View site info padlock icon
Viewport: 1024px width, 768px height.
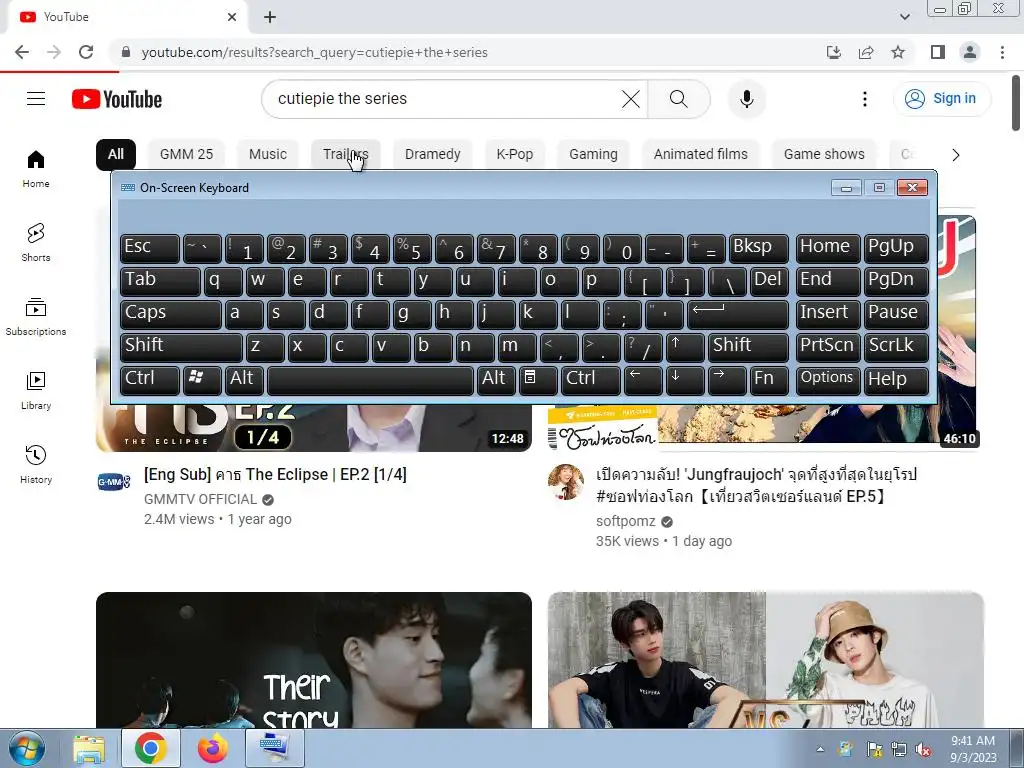click(126, 52)
